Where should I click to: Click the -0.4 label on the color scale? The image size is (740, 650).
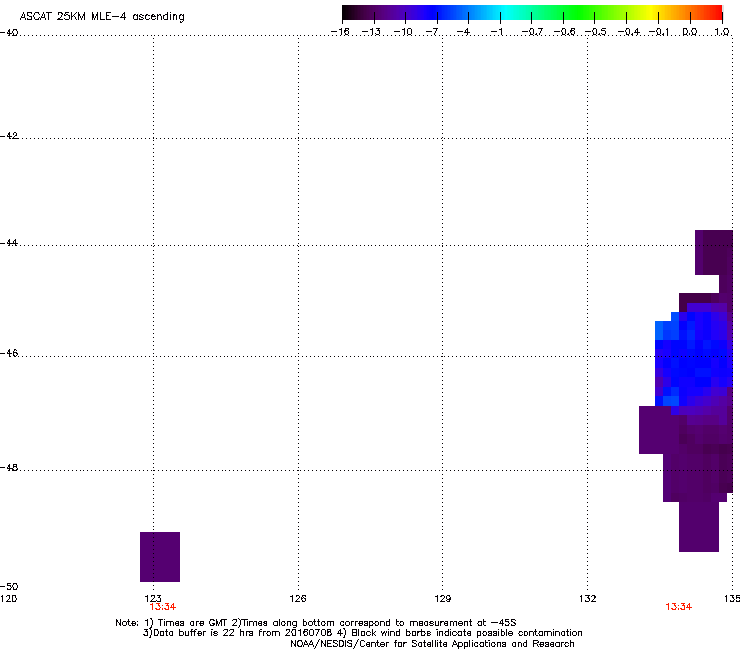coord(629,32)
